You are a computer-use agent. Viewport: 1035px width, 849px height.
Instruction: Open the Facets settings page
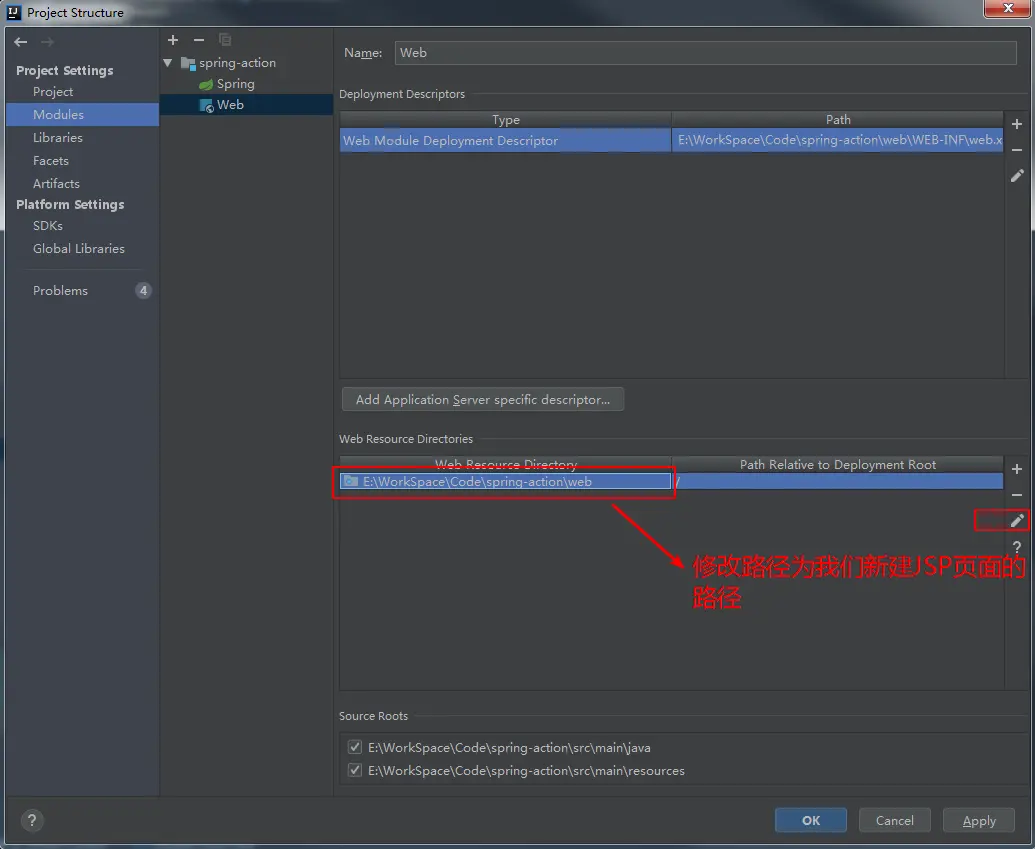coord(51,160)
